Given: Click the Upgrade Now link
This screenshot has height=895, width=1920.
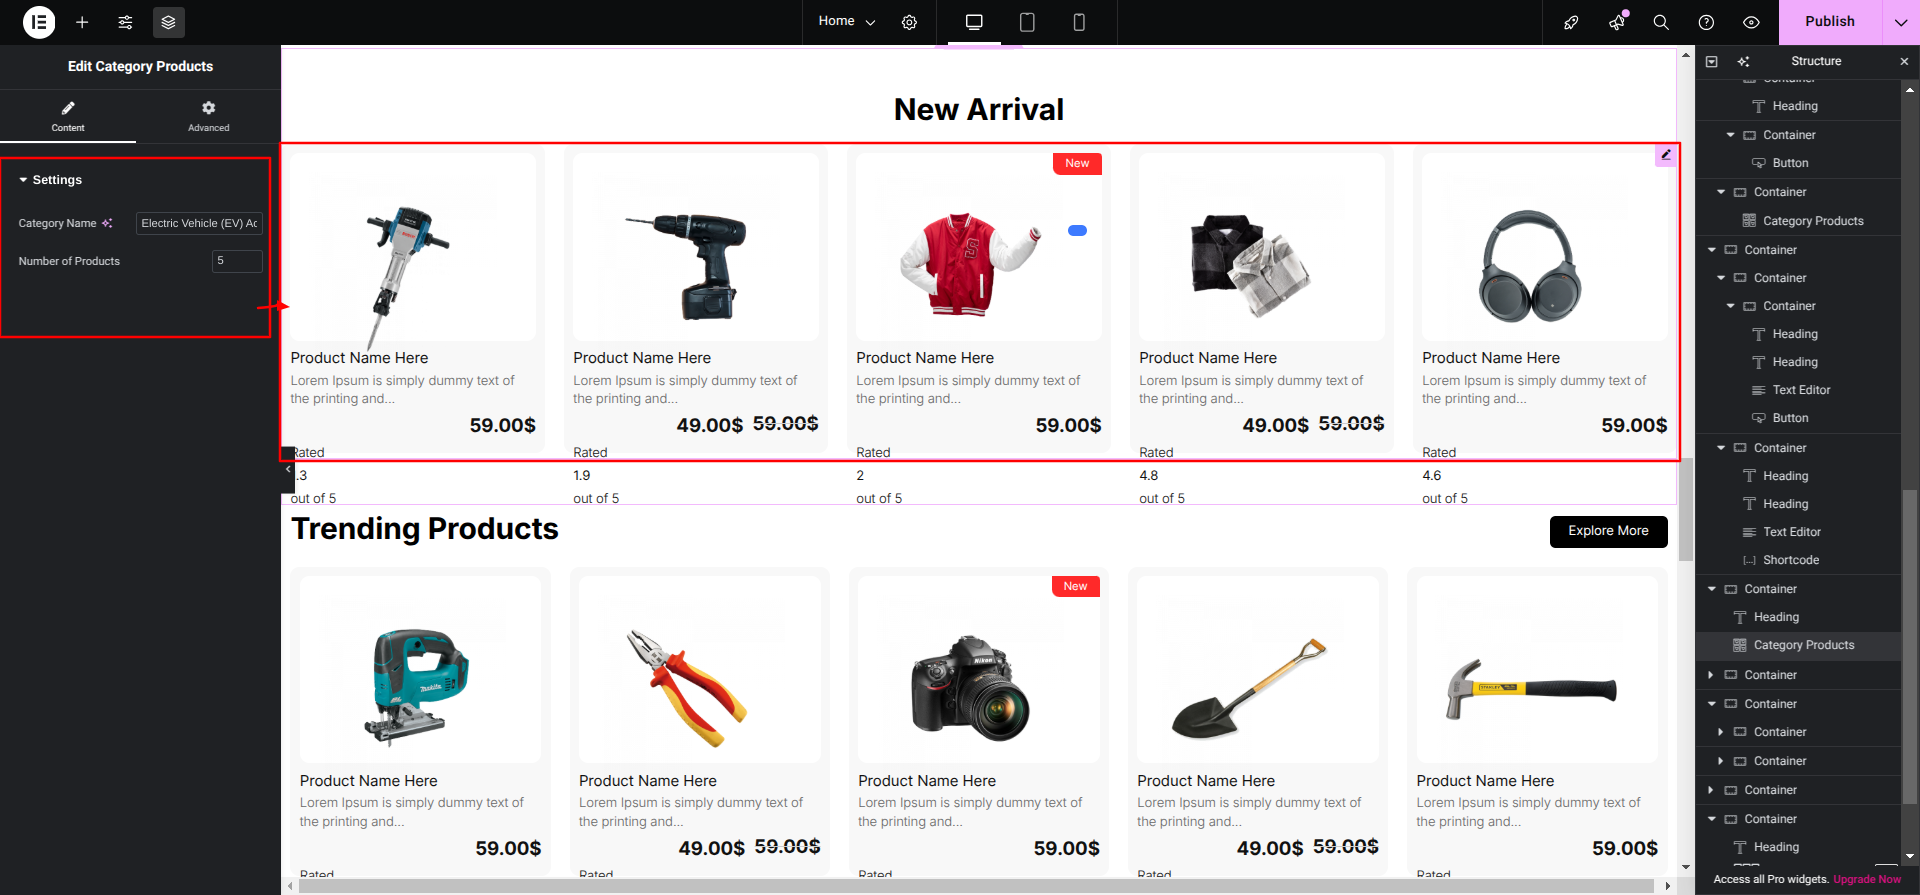Looking at the screenshot, I should [1866, 880].
